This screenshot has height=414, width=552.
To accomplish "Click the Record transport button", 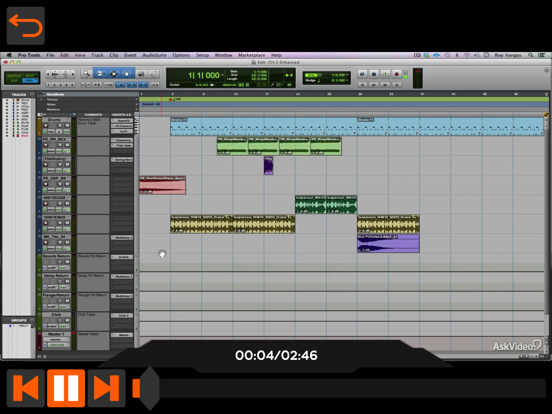I will click(396, 74).
